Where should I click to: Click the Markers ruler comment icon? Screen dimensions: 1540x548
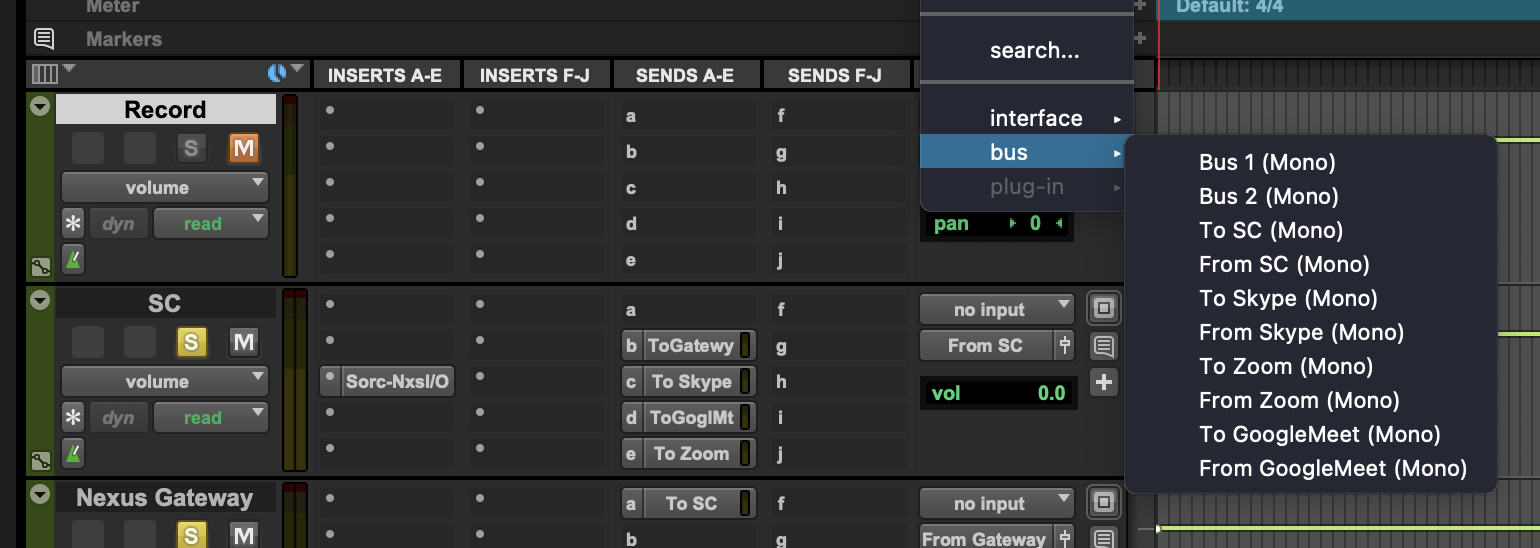(44, 39)
